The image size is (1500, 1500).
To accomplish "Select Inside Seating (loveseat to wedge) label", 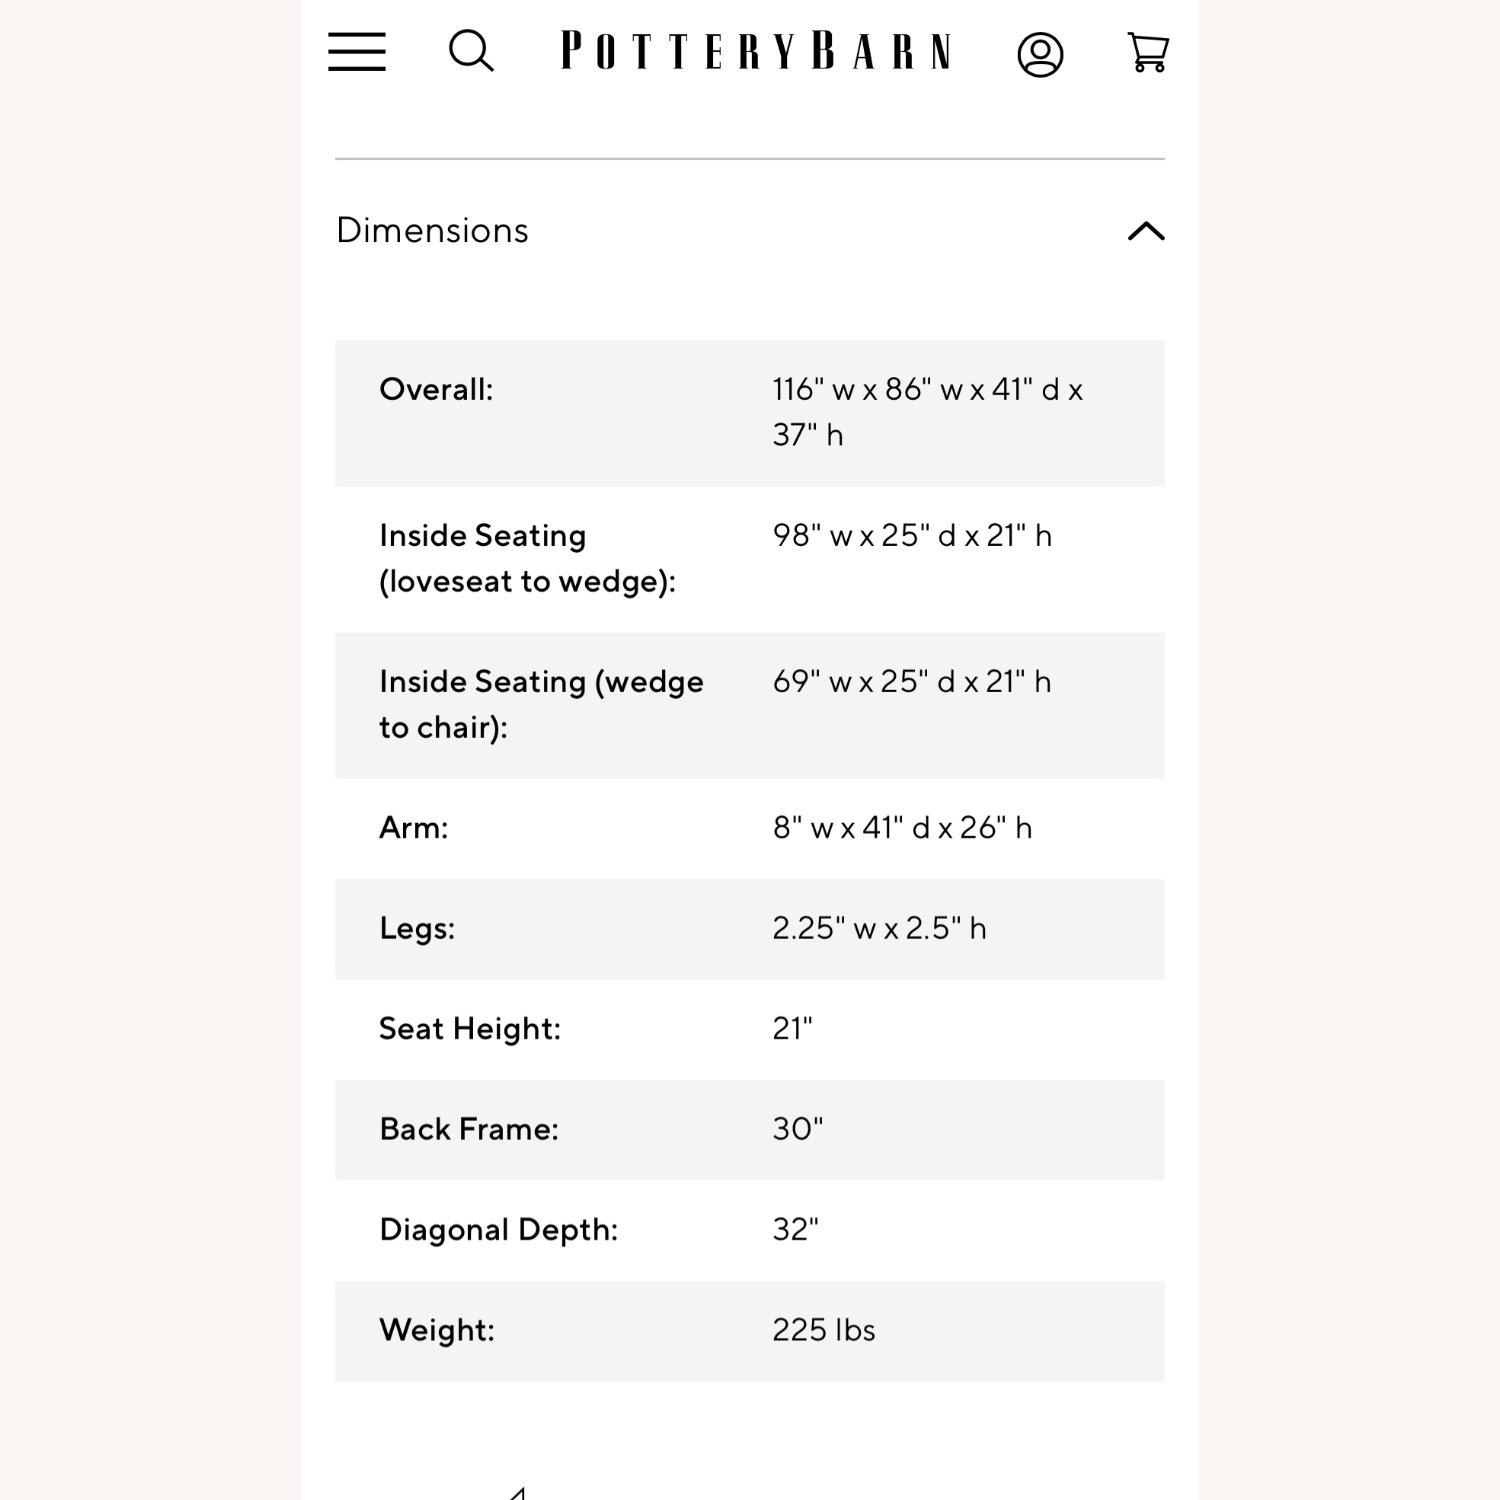I will point(527,558).
